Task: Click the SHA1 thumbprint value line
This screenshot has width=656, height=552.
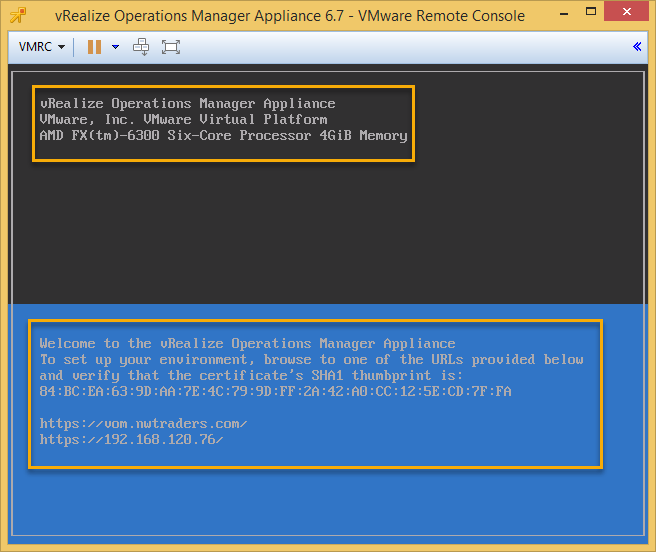Action: click(x=275, y=391)
